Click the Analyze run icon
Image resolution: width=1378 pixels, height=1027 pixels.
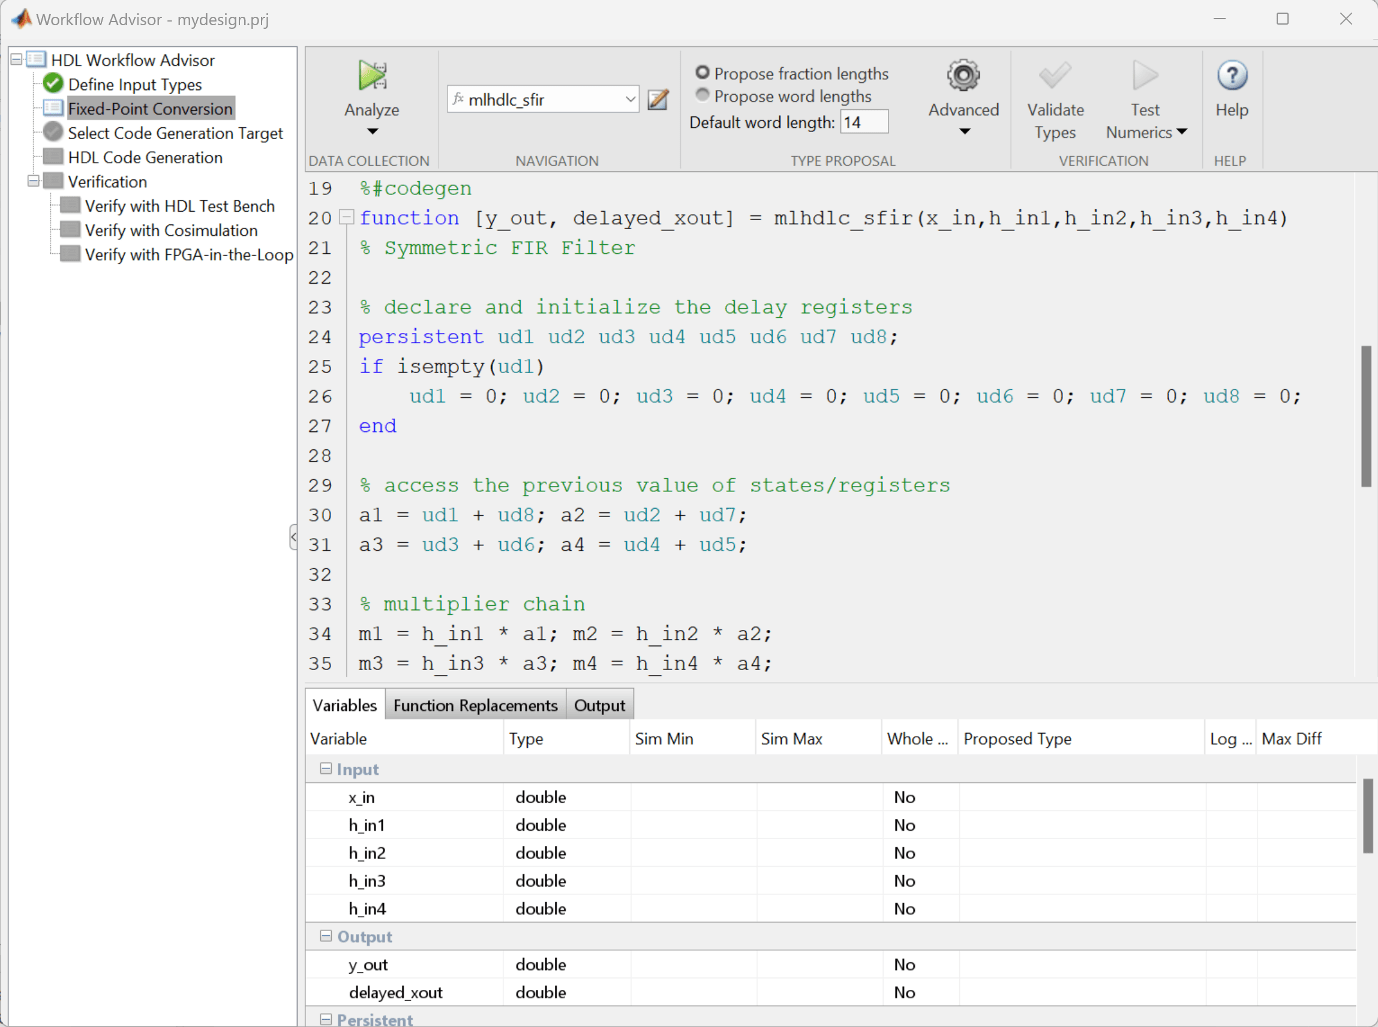tap(372, 76)
